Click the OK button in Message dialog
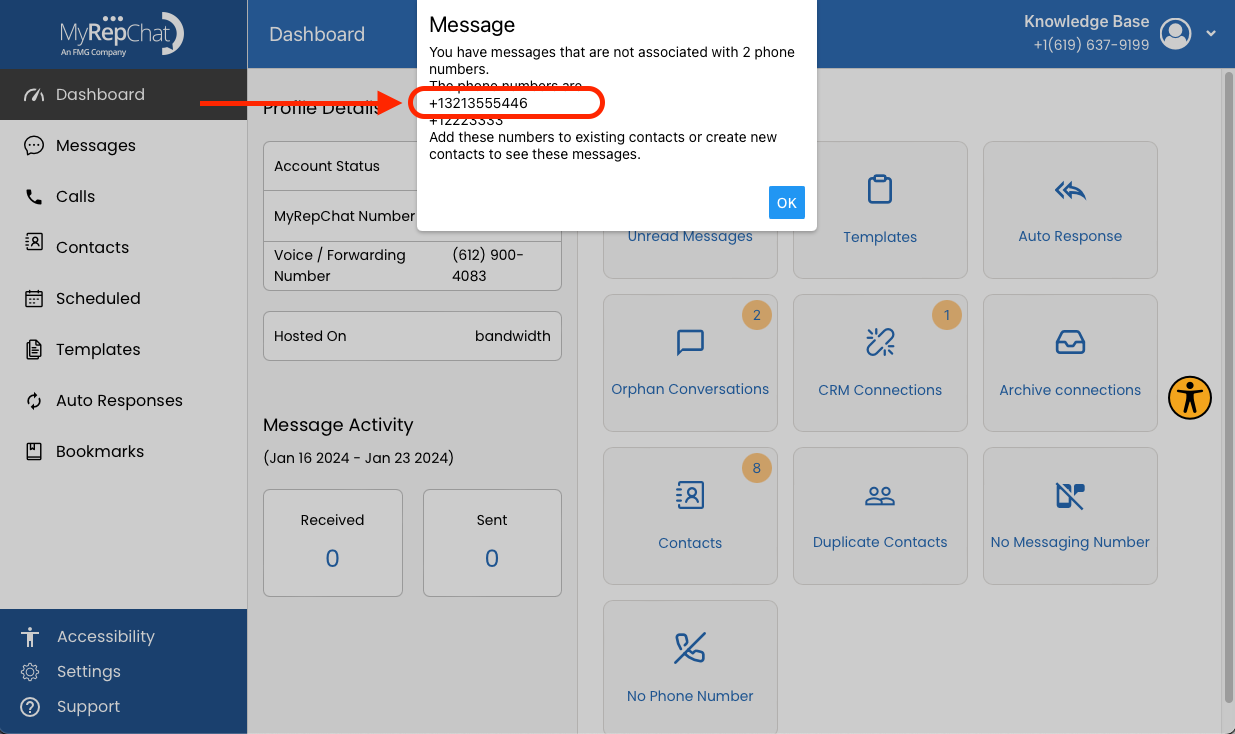The height and width of the screenshot is (734, 1235). (787, 202)
